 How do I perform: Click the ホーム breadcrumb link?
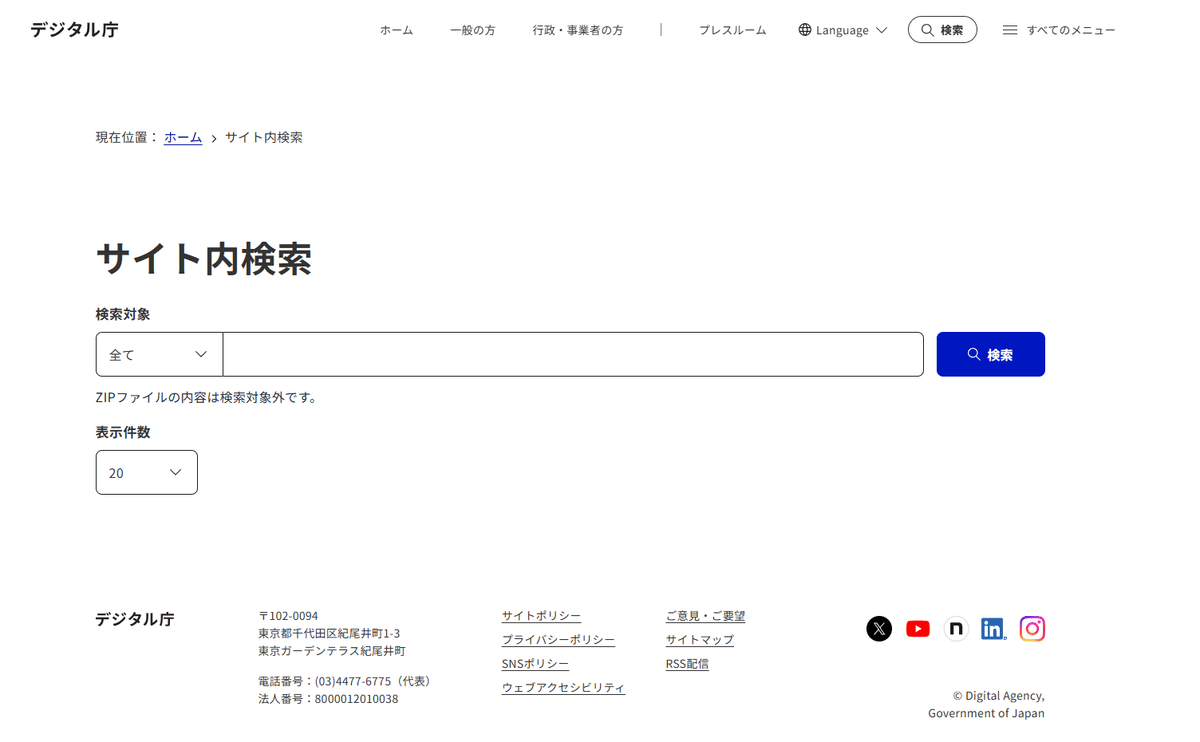182,137
